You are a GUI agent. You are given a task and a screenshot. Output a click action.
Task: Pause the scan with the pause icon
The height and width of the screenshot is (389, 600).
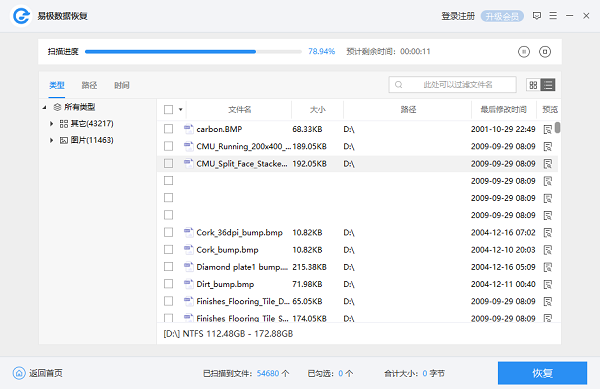[x=524, y=52]
